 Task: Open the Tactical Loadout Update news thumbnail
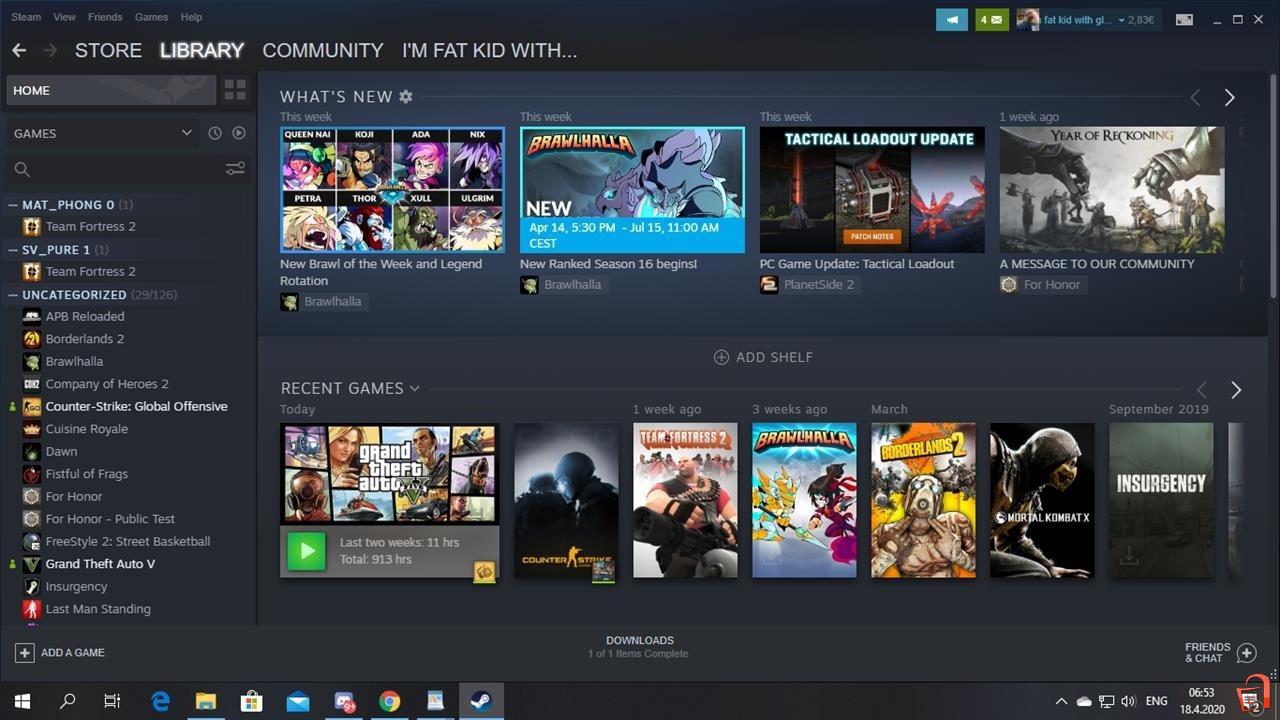[x=872, y=190]
